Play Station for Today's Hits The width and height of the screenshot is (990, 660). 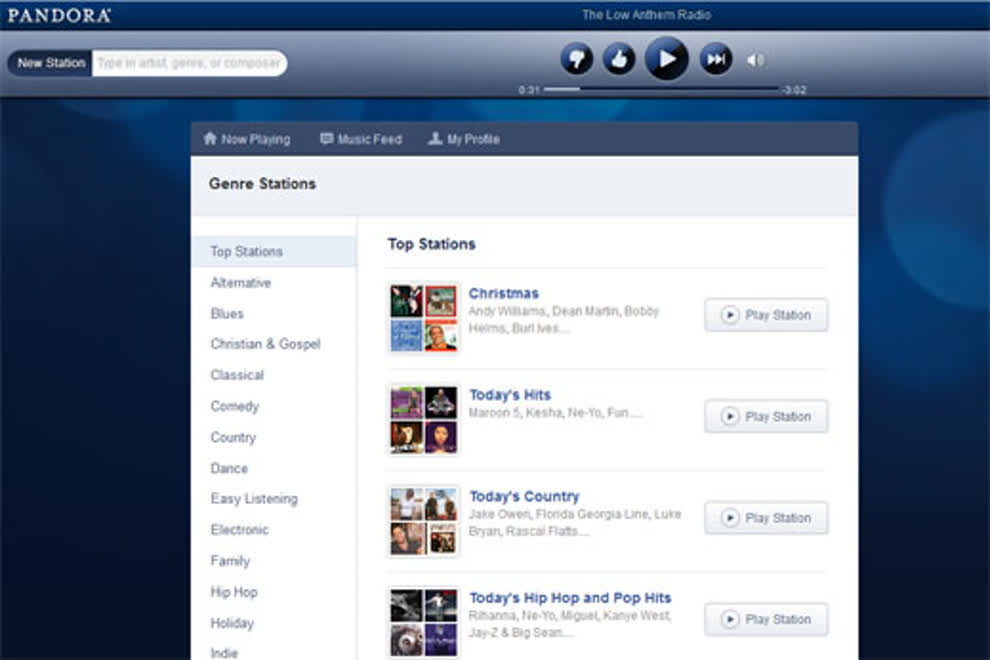click(x=766, y=416)
